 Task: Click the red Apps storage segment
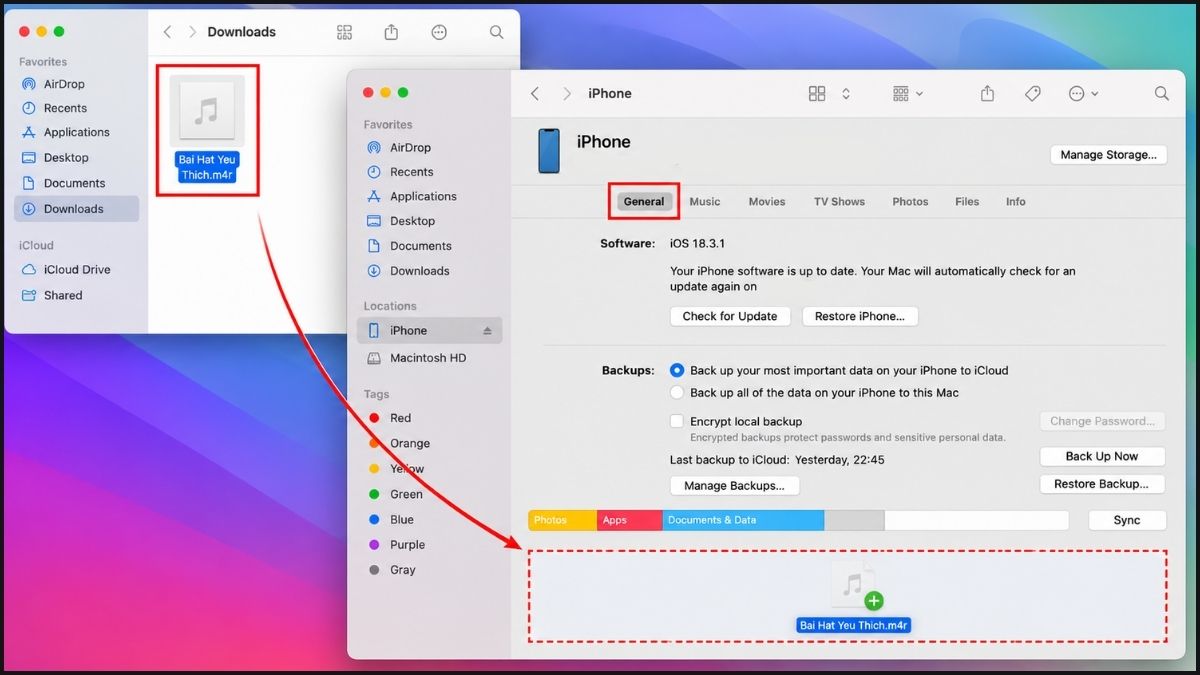click(630, 520)
